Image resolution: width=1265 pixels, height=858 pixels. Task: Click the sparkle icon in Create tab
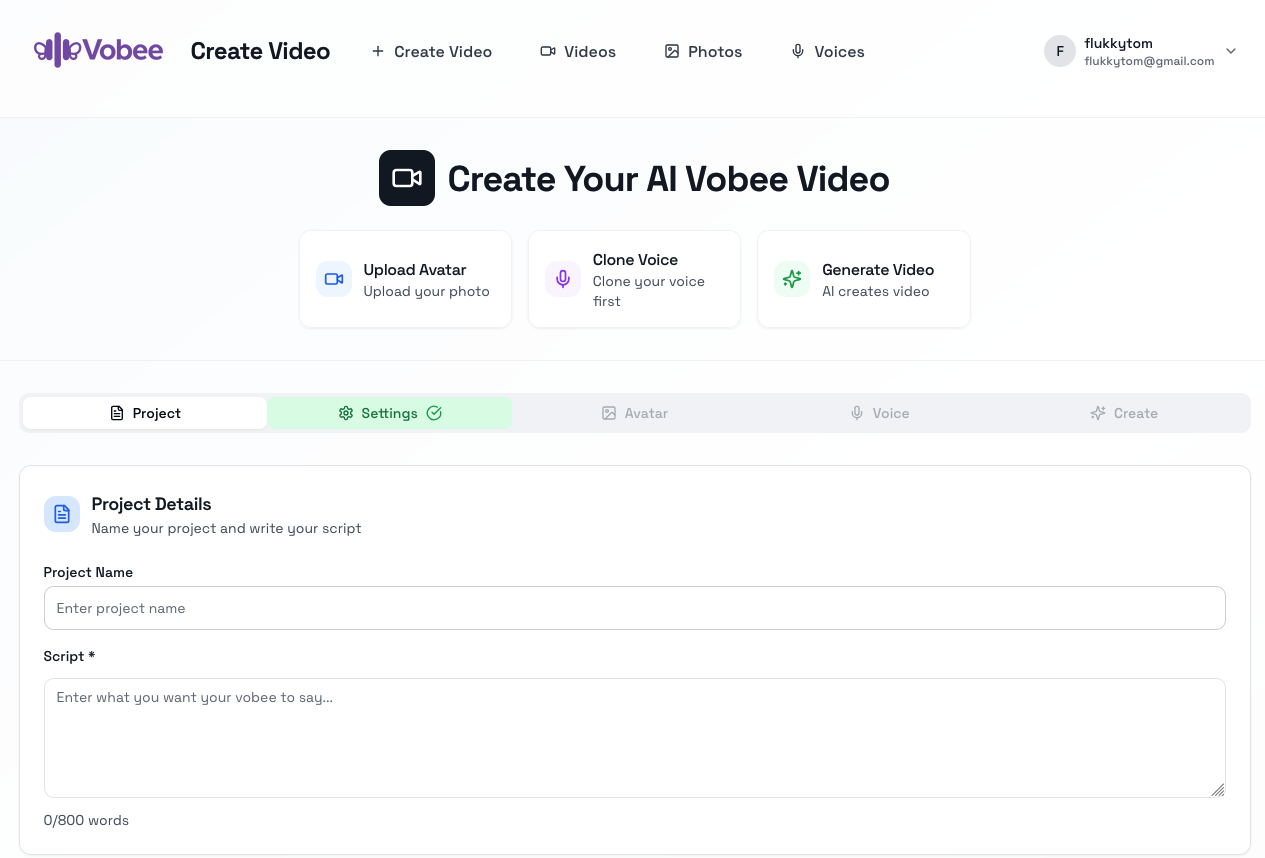pyautogui.click(x=1098, y=413)
